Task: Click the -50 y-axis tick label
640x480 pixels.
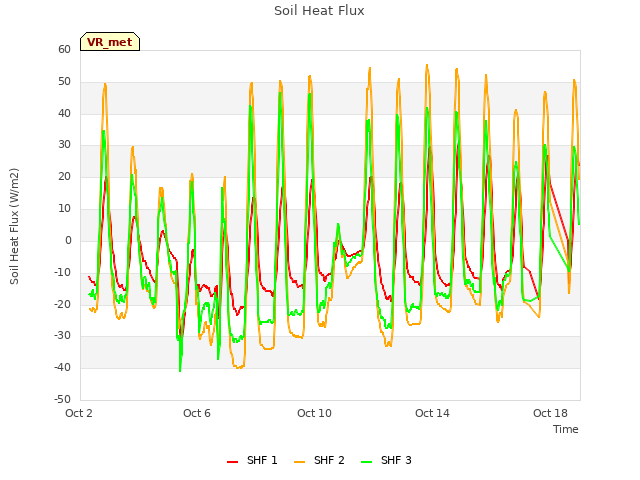Action: coord(62,399)
